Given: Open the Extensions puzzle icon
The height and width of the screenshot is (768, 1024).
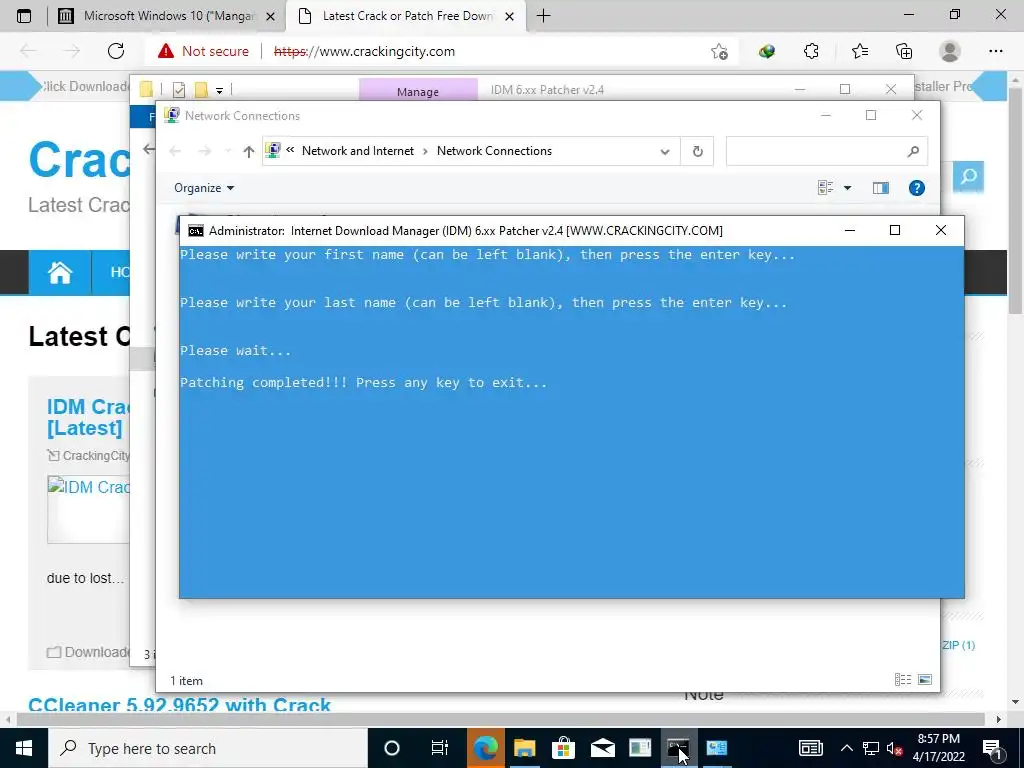Looking at the screenshot, I should [x=811, y=51].
